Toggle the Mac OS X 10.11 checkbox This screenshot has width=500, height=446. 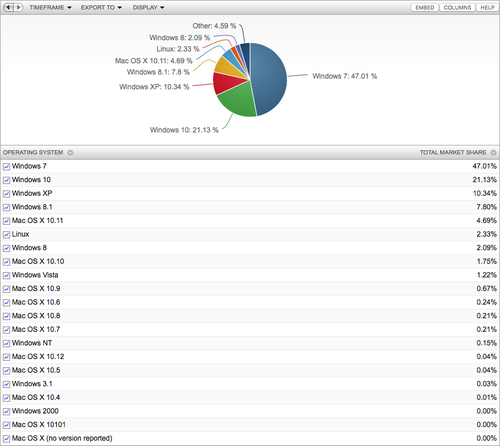pyautogui.click(x=6, y=221)
